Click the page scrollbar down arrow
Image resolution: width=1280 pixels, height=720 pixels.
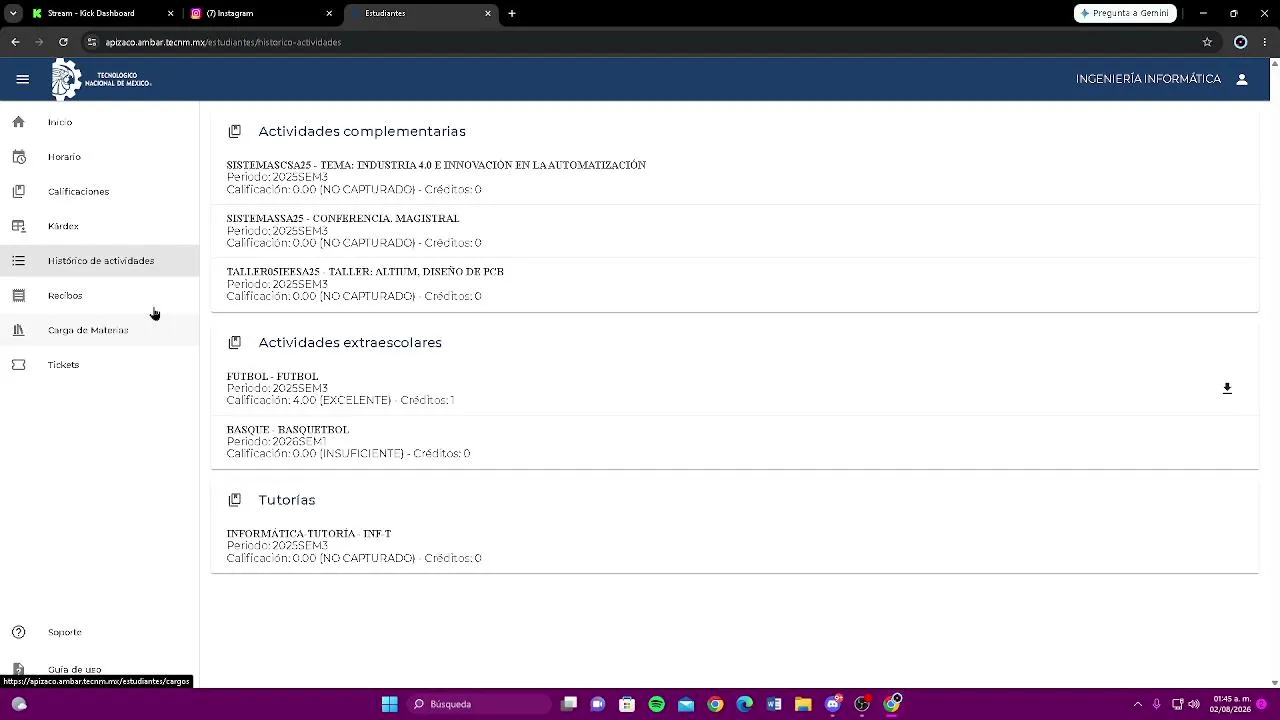(x=1274, y=682)
